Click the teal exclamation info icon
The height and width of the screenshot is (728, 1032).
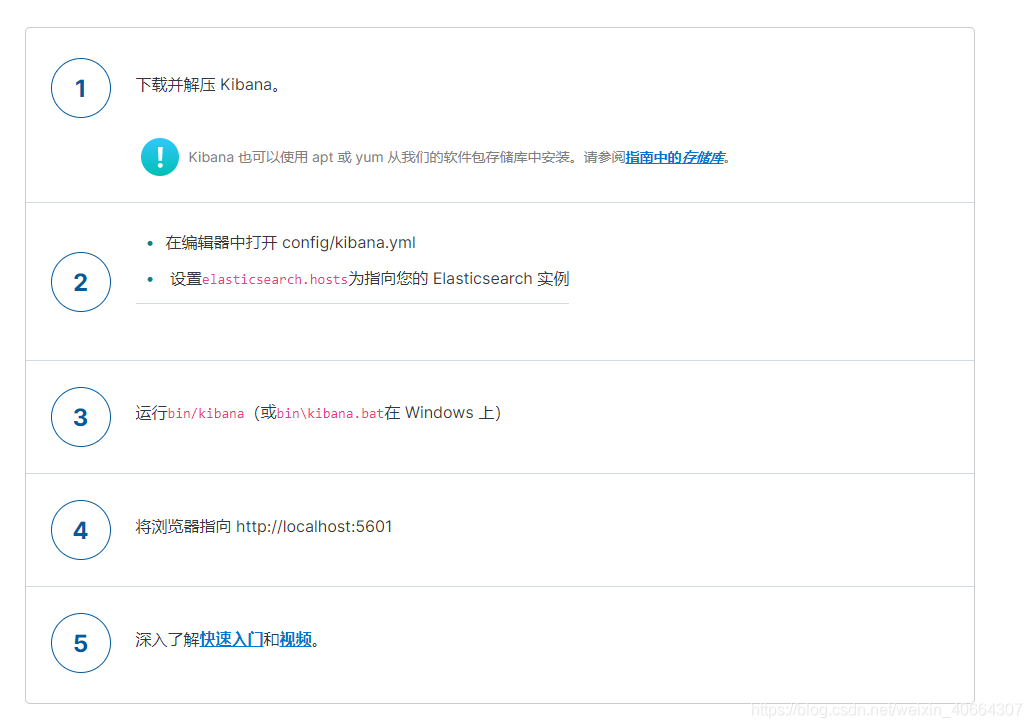click(x=160, y=157)
